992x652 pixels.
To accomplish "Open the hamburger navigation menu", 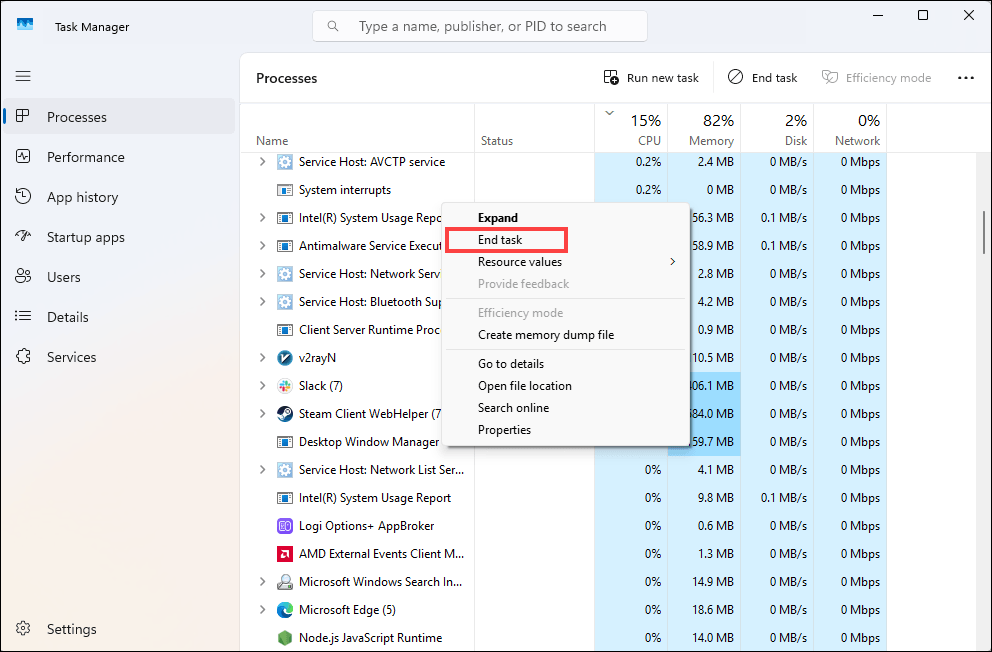I will [x=23, y=76].
